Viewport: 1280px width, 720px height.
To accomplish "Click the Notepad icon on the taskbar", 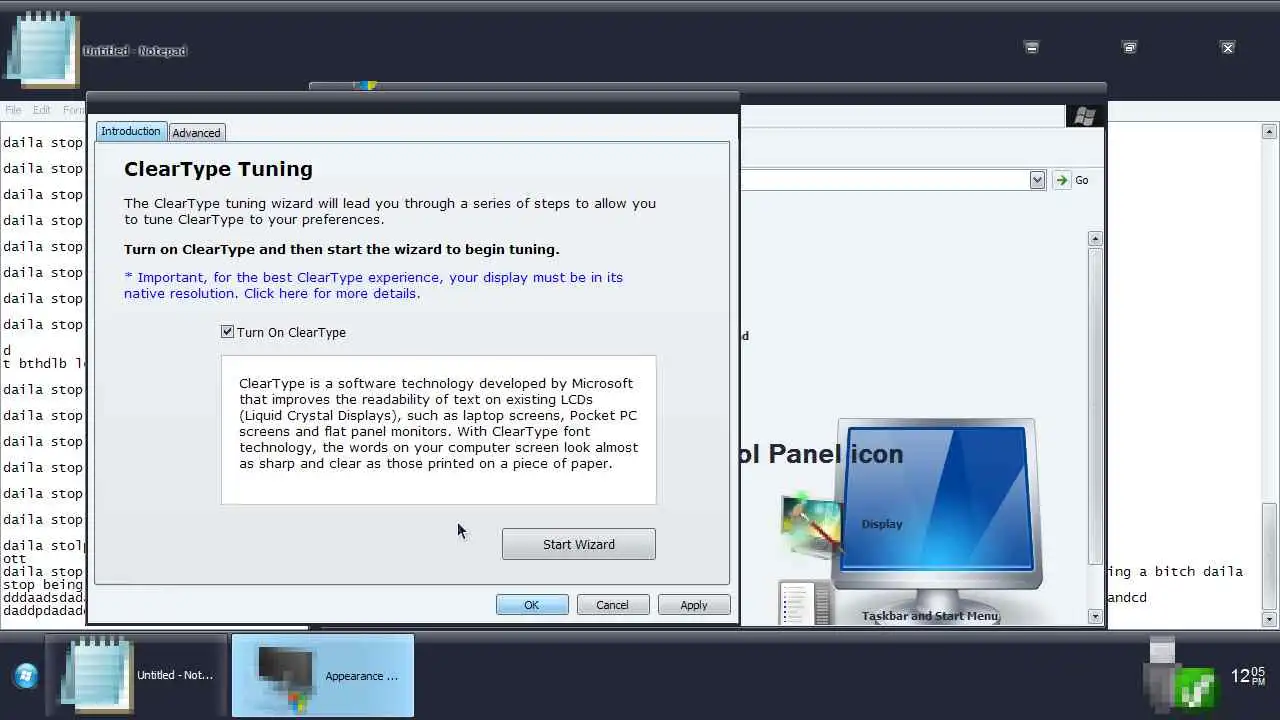I will (x=97, y=674).
